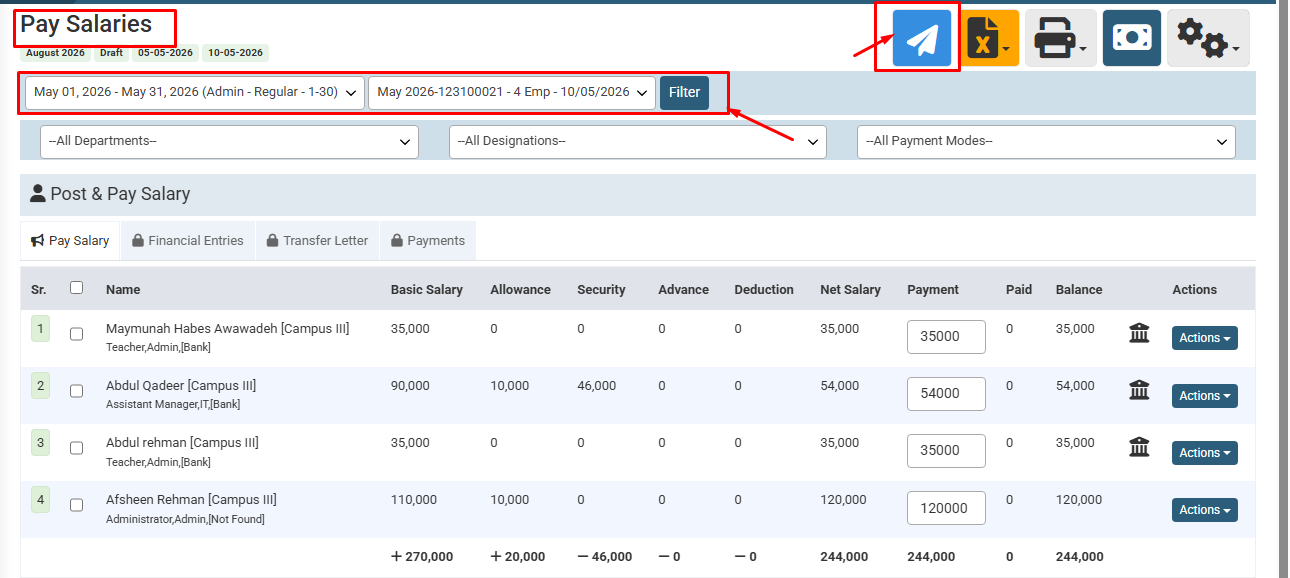Click bank icon in Maymunah Habes Awawadeh row
This screenshot has width=1290, height=578.
pyautogui.click(x=1139, y=333)
